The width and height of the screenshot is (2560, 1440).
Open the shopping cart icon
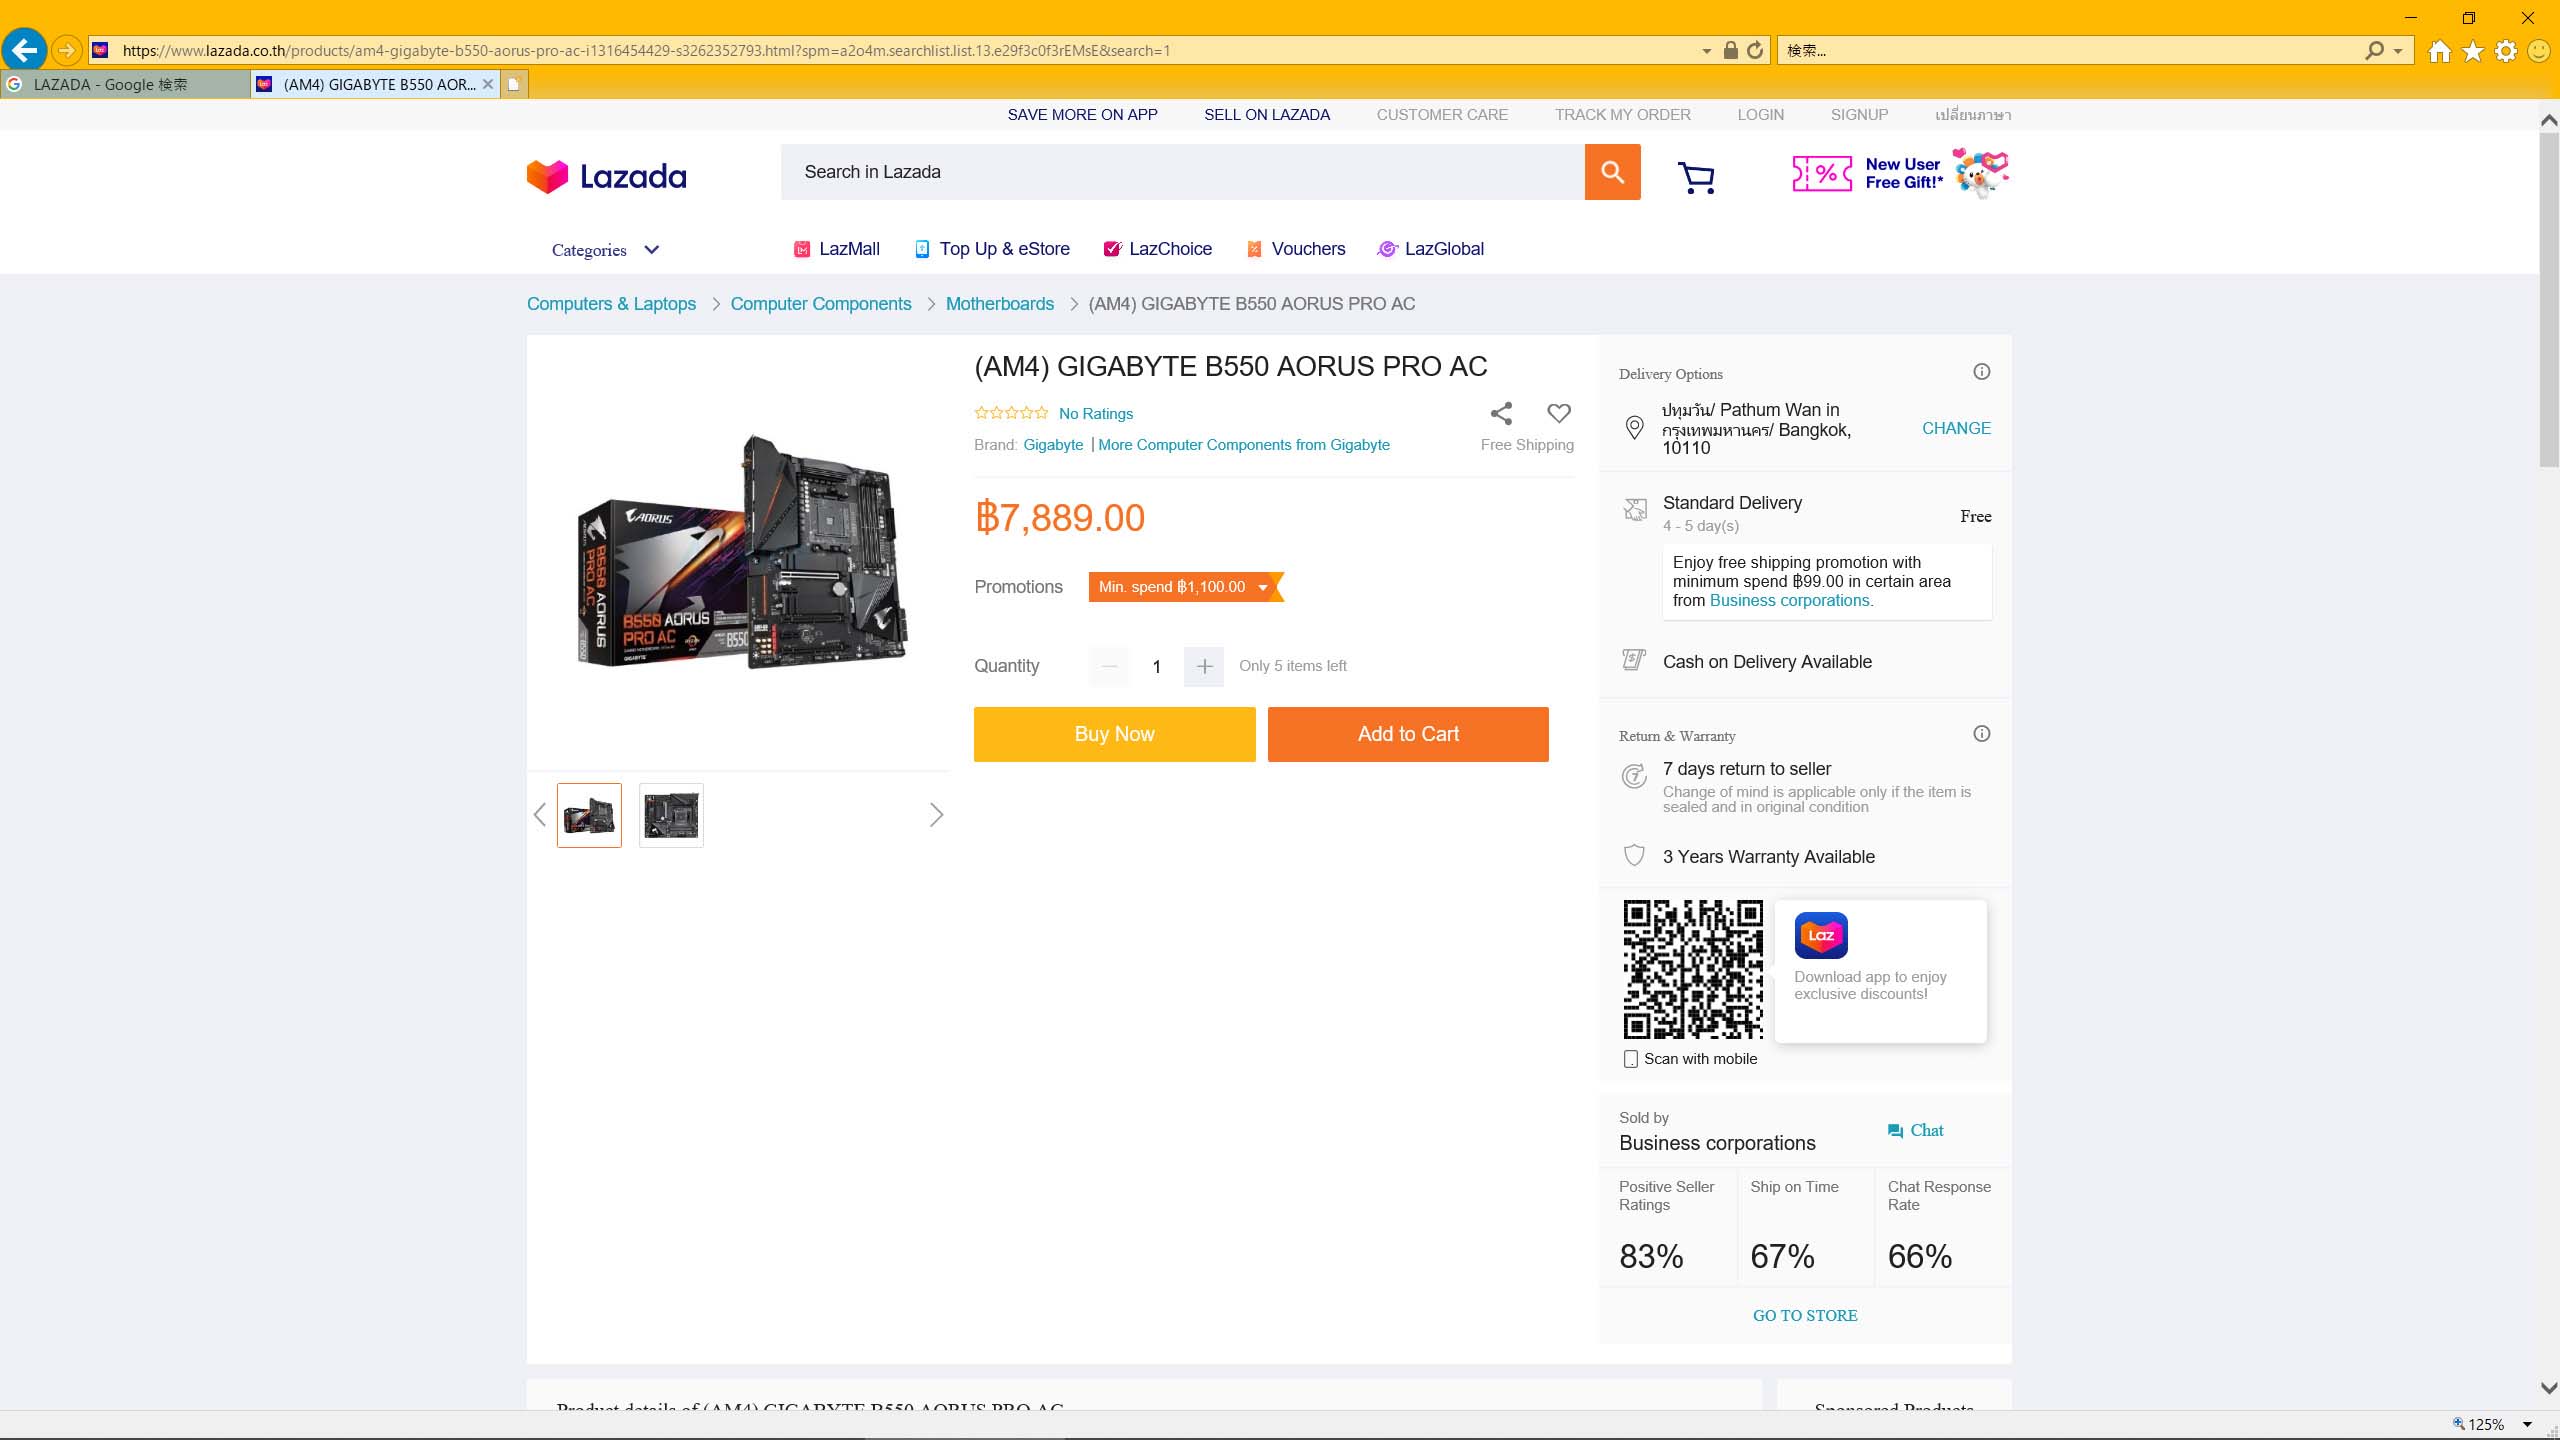pos(1697,178)
